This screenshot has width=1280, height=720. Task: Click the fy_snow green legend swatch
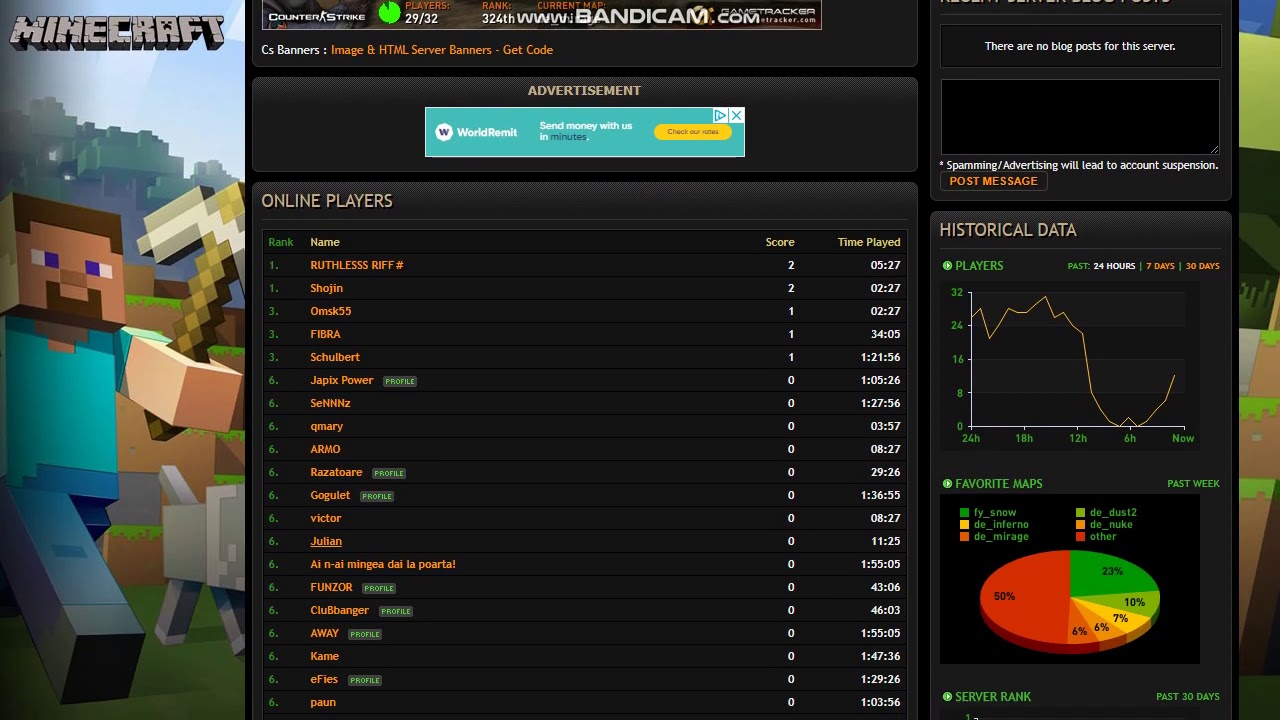tap(965, 513)
